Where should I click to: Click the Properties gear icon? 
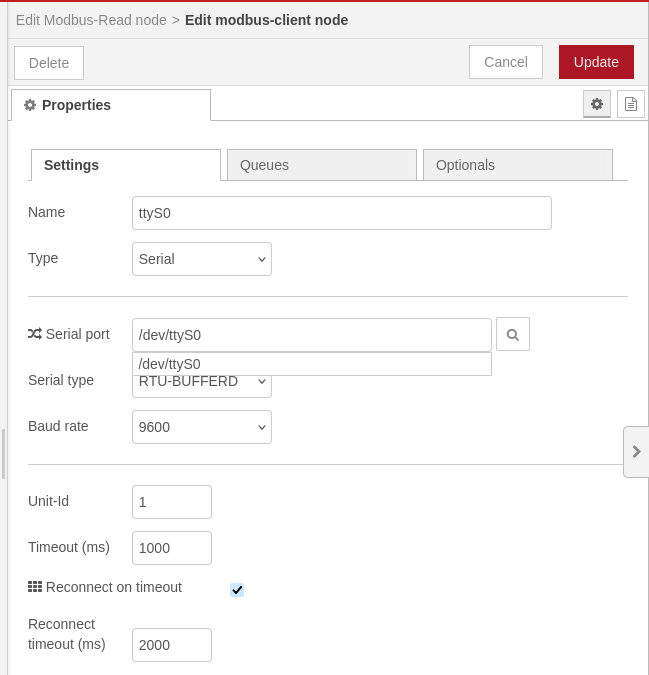tap(30, 105)
